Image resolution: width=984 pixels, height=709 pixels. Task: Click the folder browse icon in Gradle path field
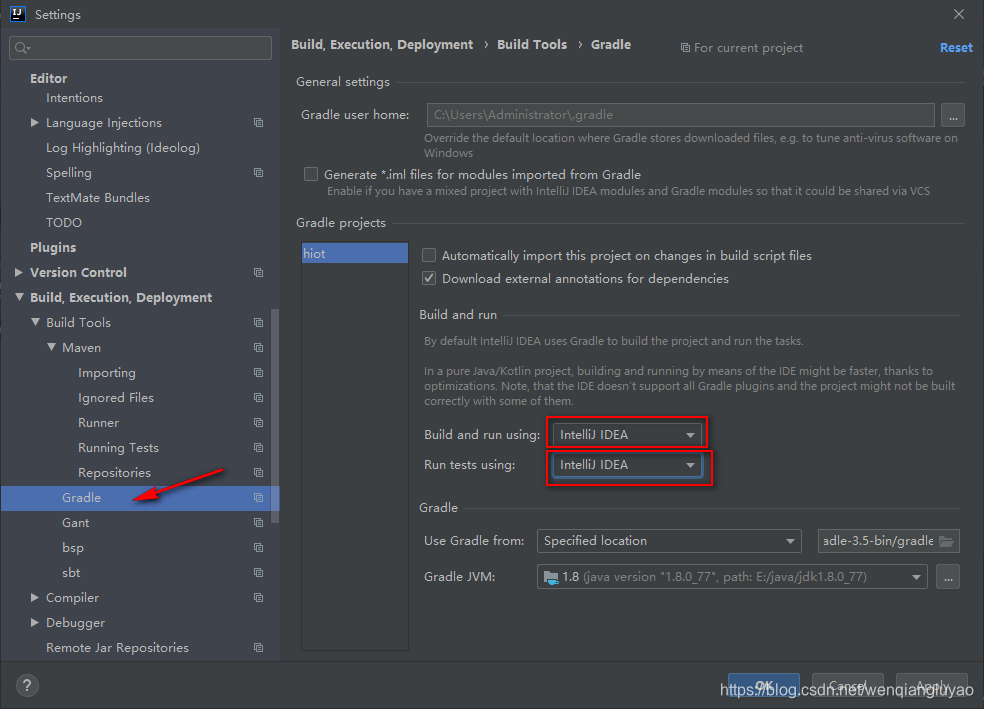946,541
